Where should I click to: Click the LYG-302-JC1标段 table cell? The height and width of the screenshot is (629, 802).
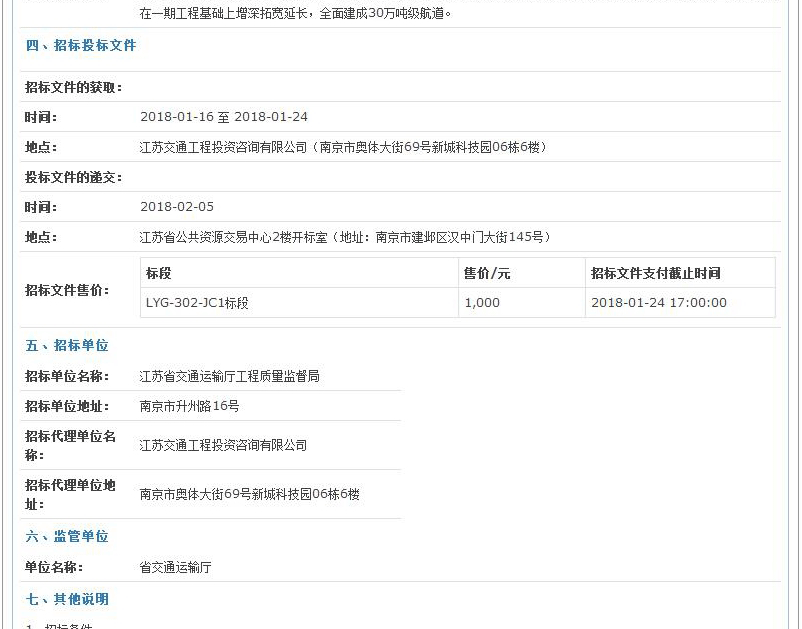[197, 302]
